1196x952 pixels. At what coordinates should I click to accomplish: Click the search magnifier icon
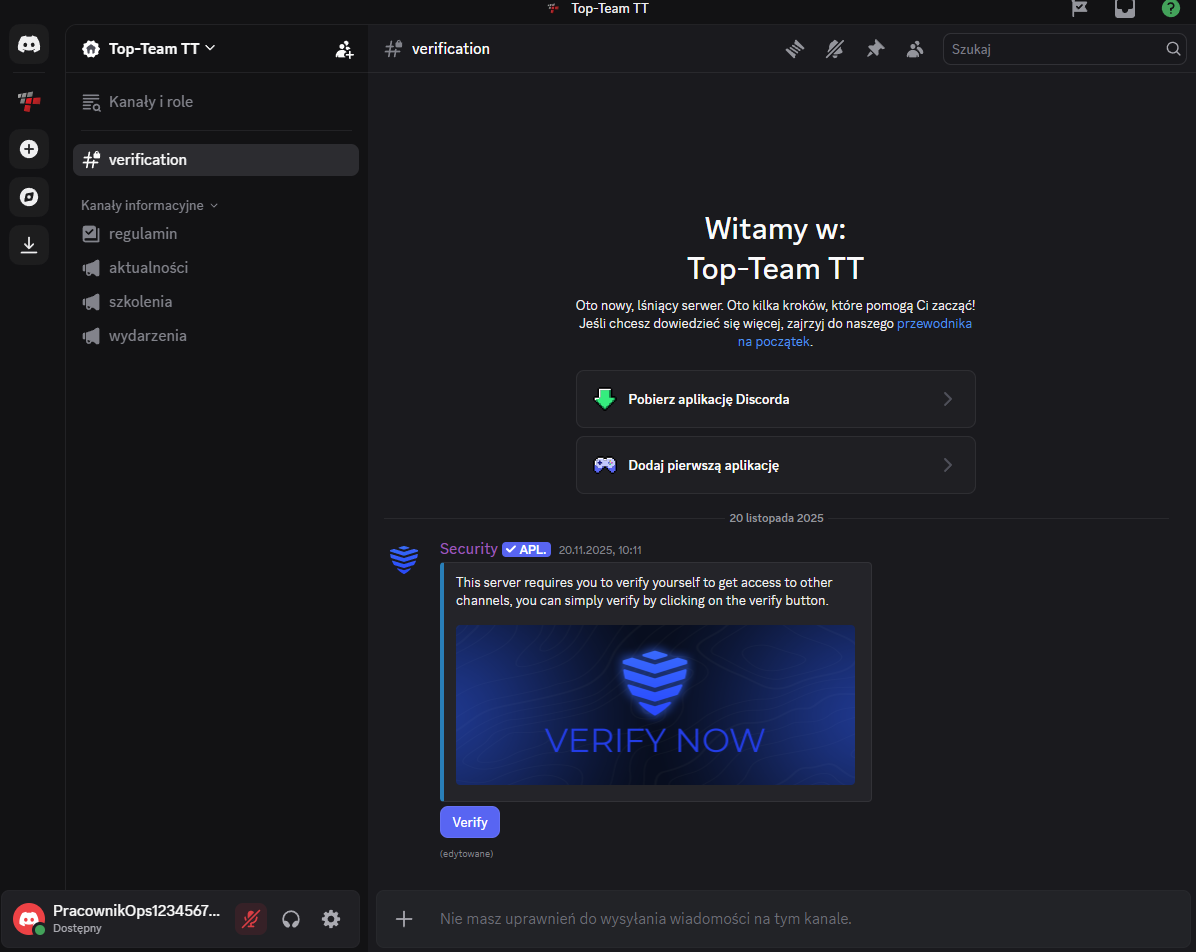click(1173, 49)
